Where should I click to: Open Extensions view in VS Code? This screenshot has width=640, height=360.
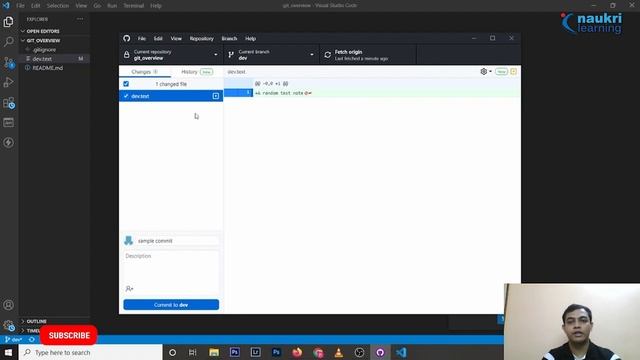pos(9,103)
